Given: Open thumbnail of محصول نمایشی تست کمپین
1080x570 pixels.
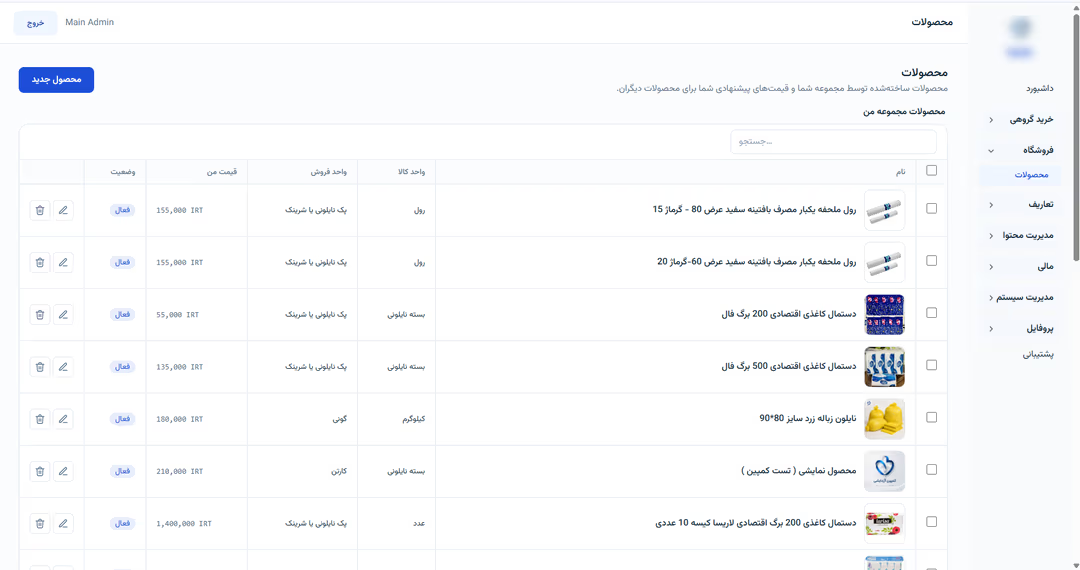Looking at the screenshot, I should click(884, 471).
